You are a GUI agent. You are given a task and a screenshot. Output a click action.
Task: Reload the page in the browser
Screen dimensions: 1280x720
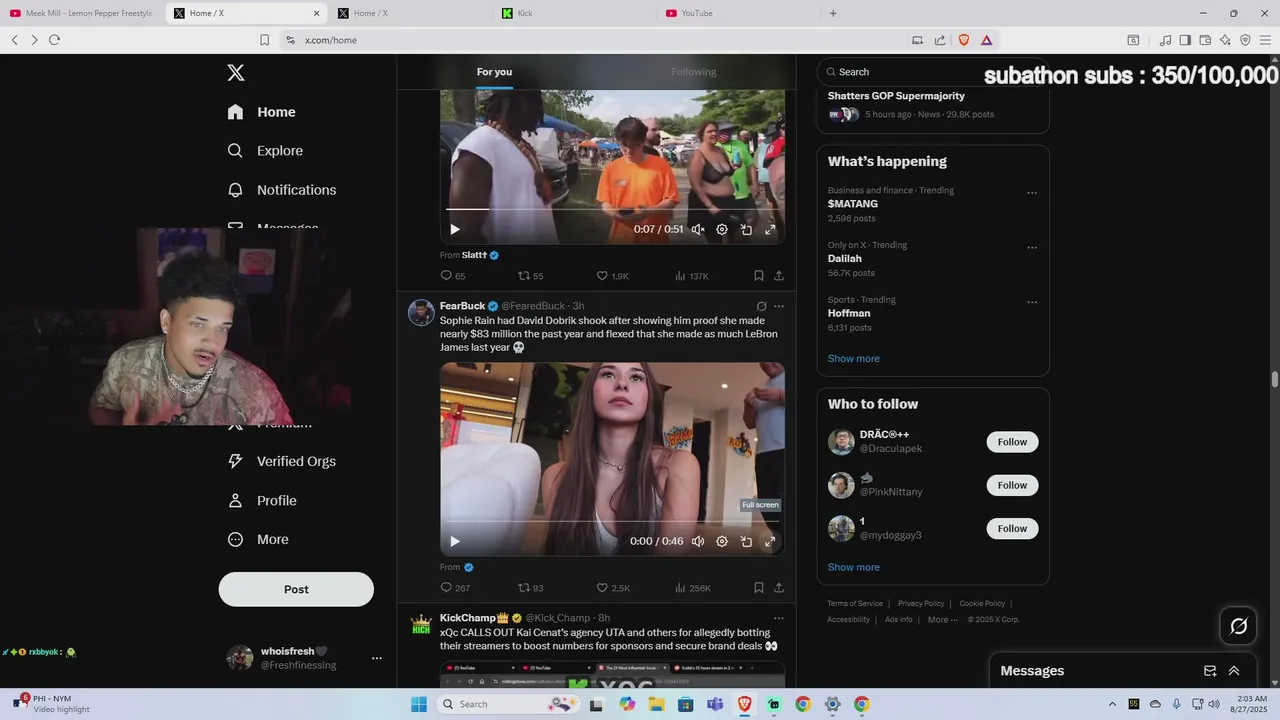(x=54, y=40)
